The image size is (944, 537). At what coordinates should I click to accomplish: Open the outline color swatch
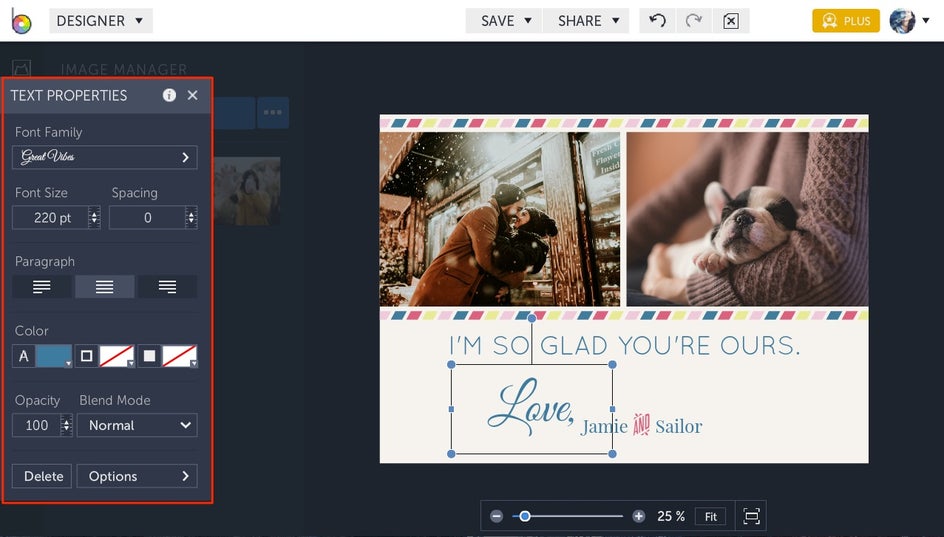117,356
